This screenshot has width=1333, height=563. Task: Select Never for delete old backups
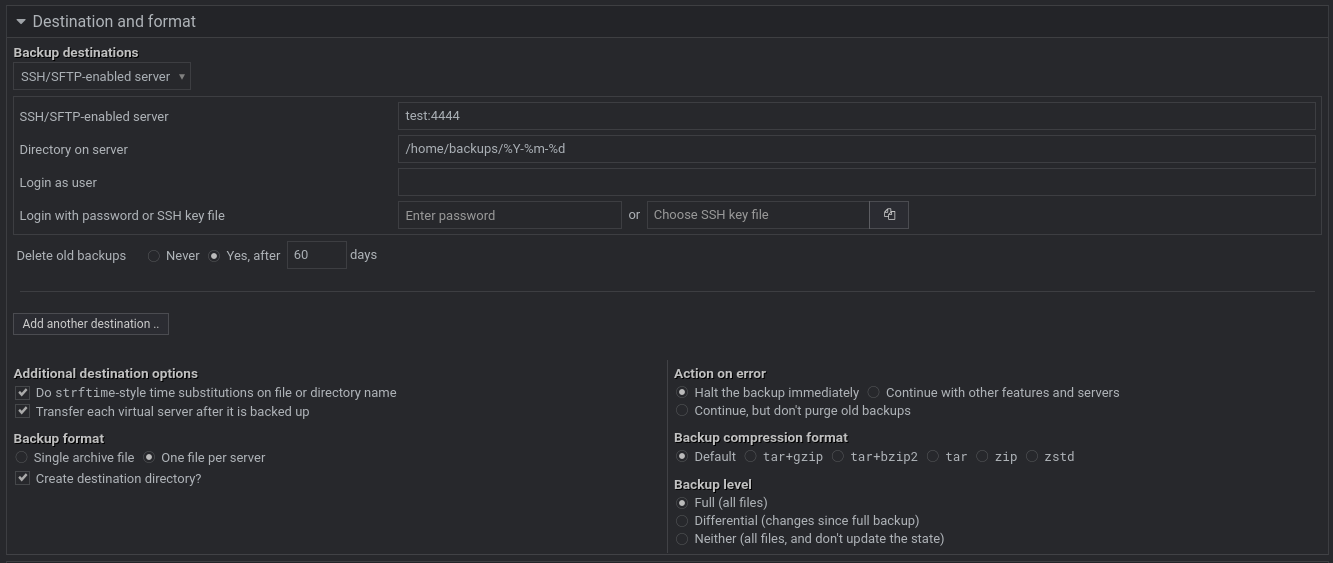tap(154, 256)
